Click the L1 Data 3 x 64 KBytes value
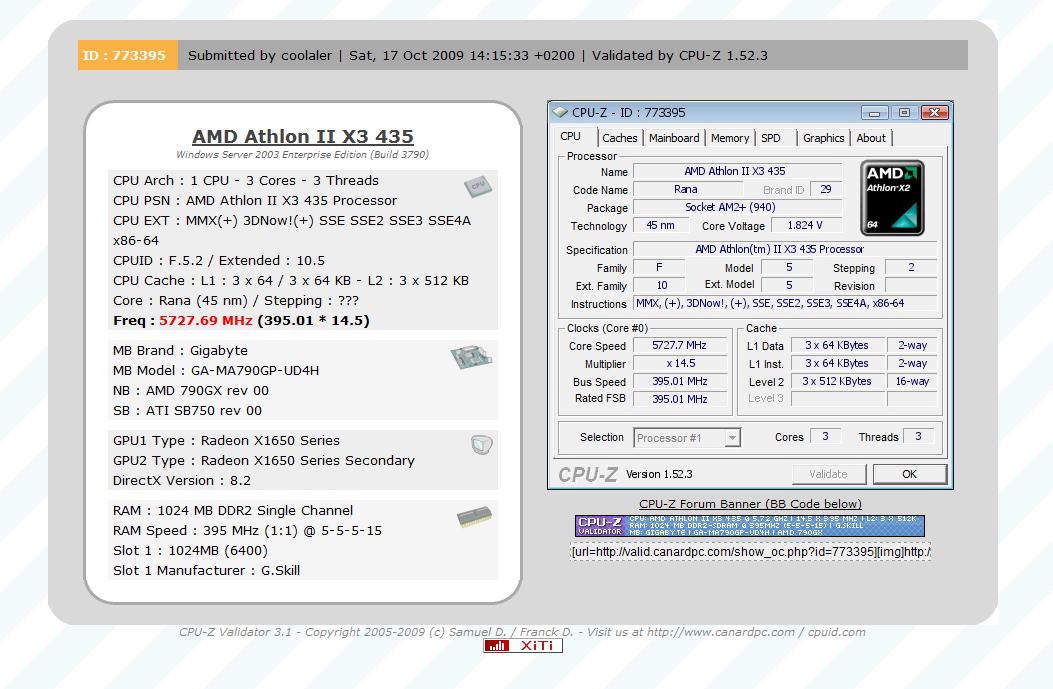The width and height of the screenshot is (1053, 689). coord(837,345)
